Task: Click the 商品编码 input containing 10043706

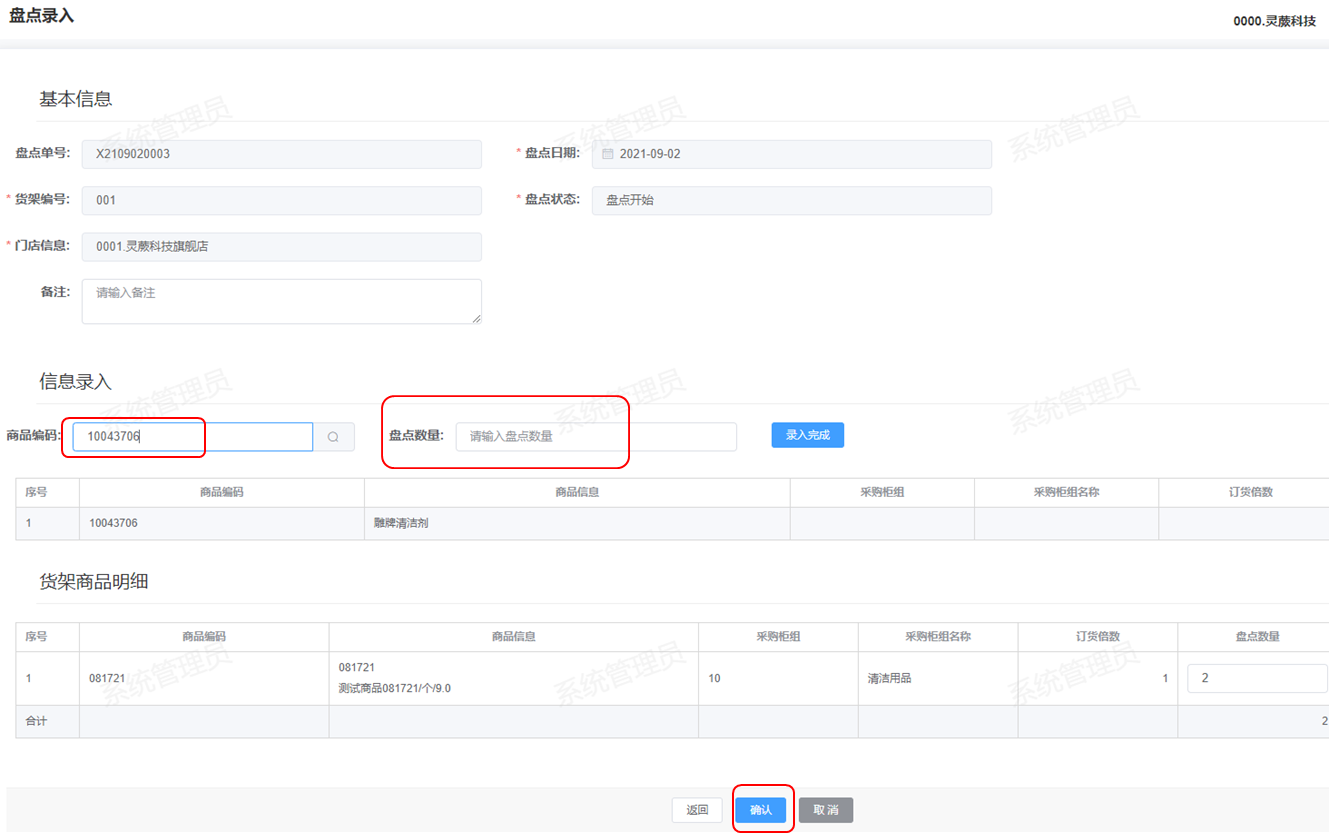Action: tap(193, 437)
